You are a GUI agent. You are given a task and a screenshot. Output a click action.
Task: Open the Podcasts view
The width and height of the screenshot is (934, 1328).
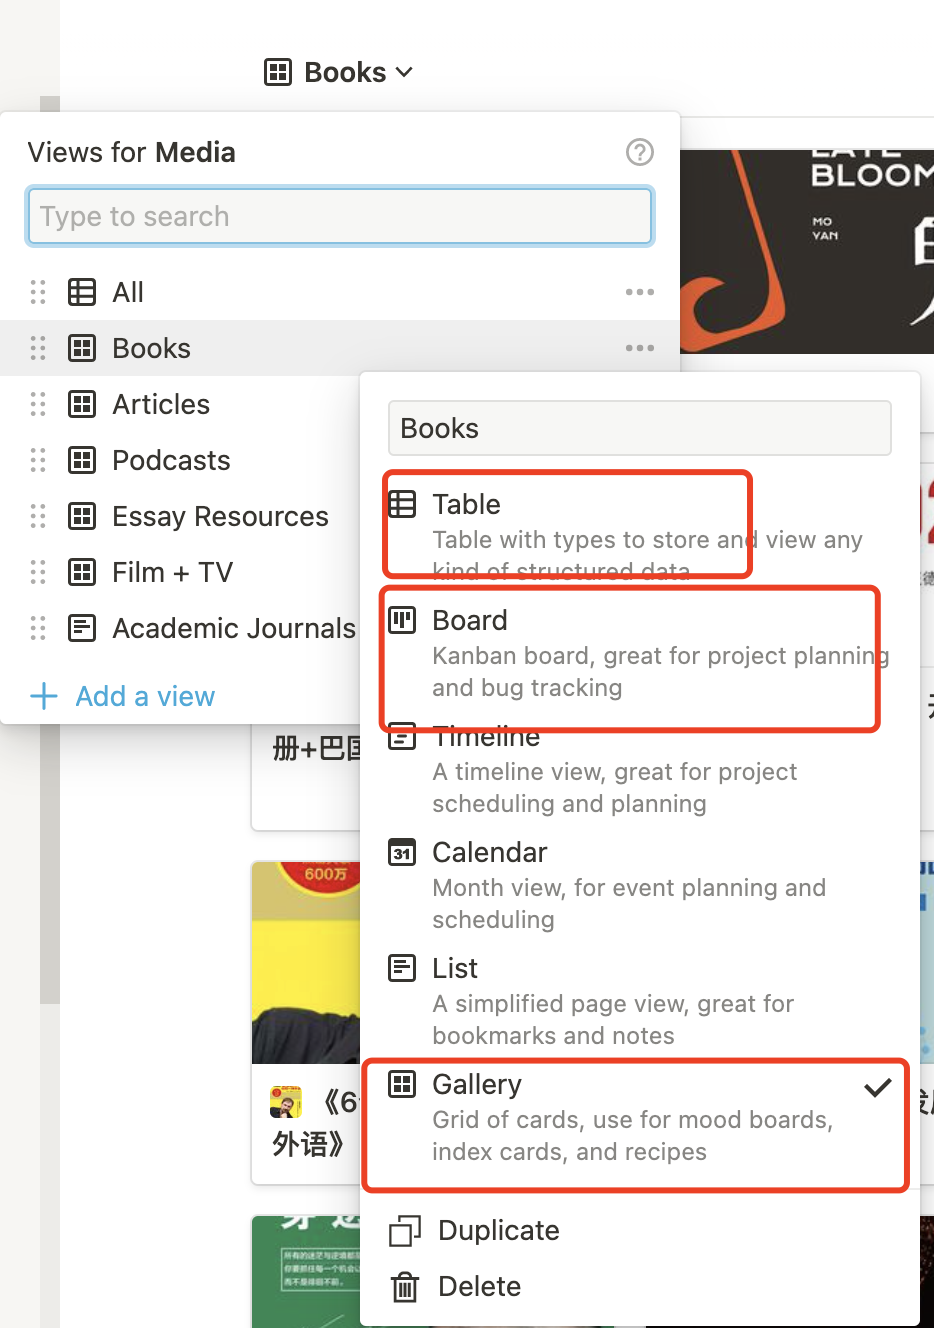click(x=171, y=460)
